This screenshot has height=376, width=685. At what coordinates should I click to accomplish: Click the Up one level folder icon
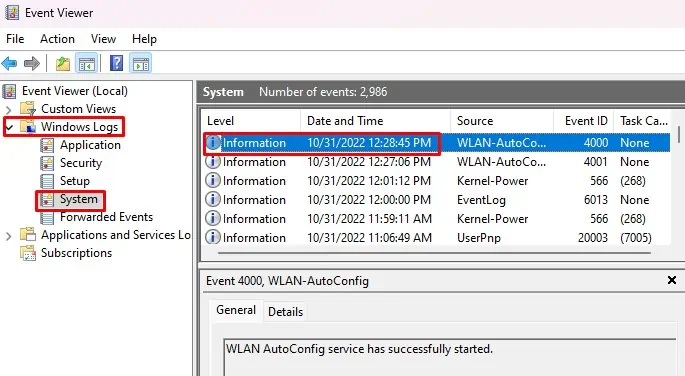tap(63, 64)
